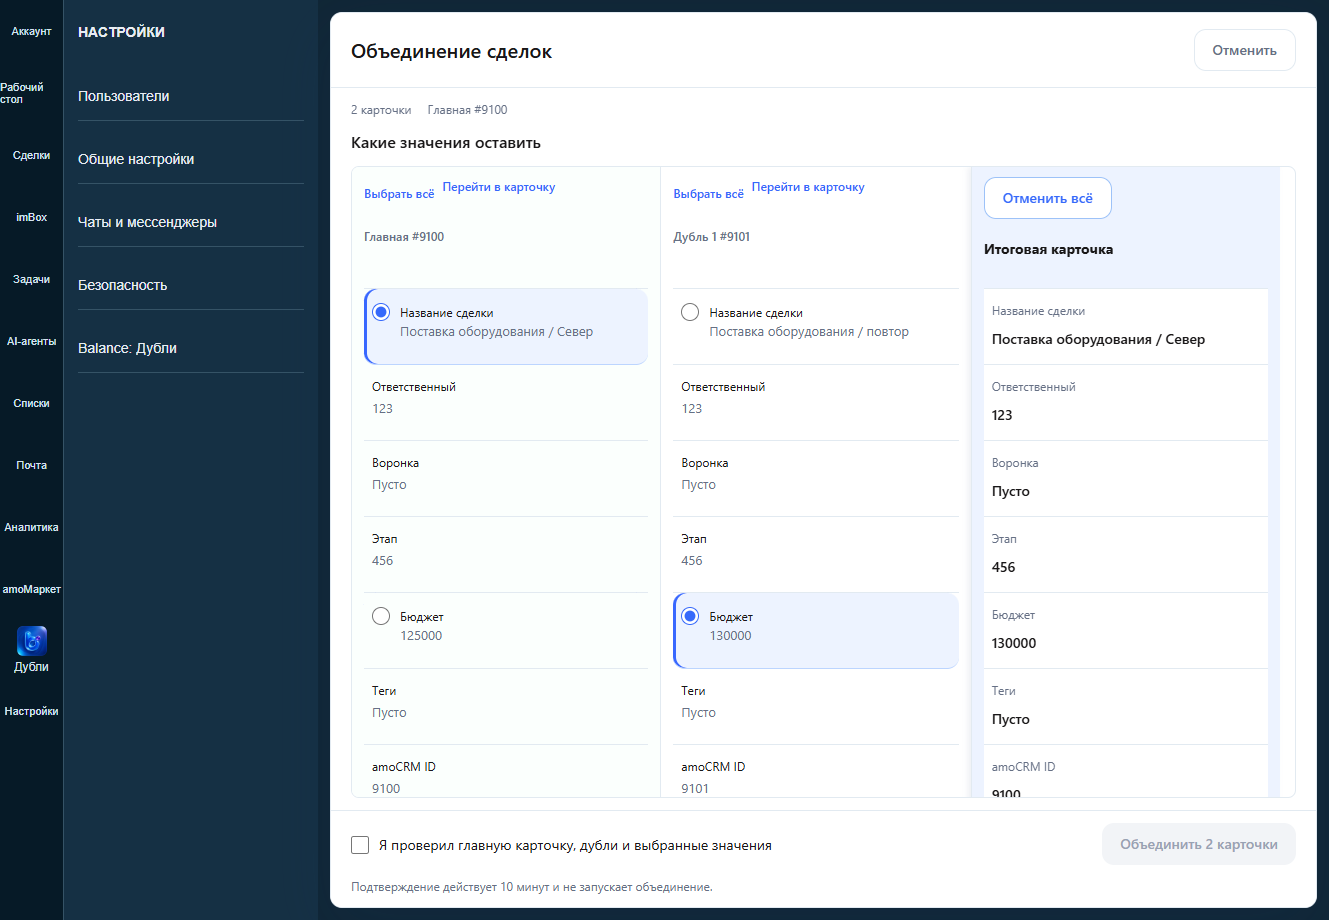Click Отменить button in dialog header
The height and width of the screenshot is (920, 1329).
click(1244, 50)
